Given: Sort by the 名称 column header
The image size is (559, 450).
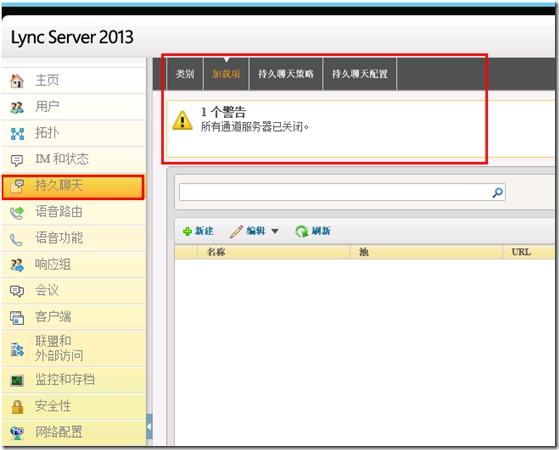Looking at the screenshot, I should [273, 252].
